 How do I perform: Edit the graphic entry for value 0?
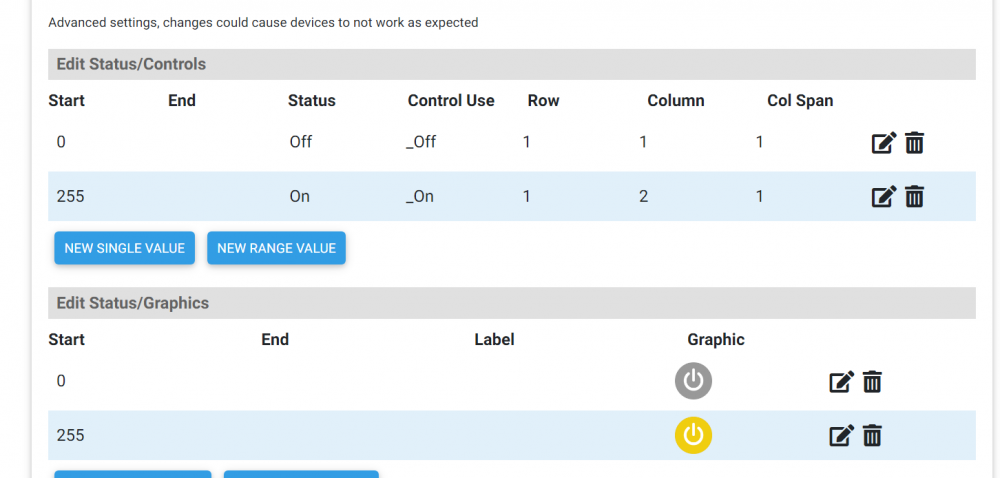pos(841,382)
